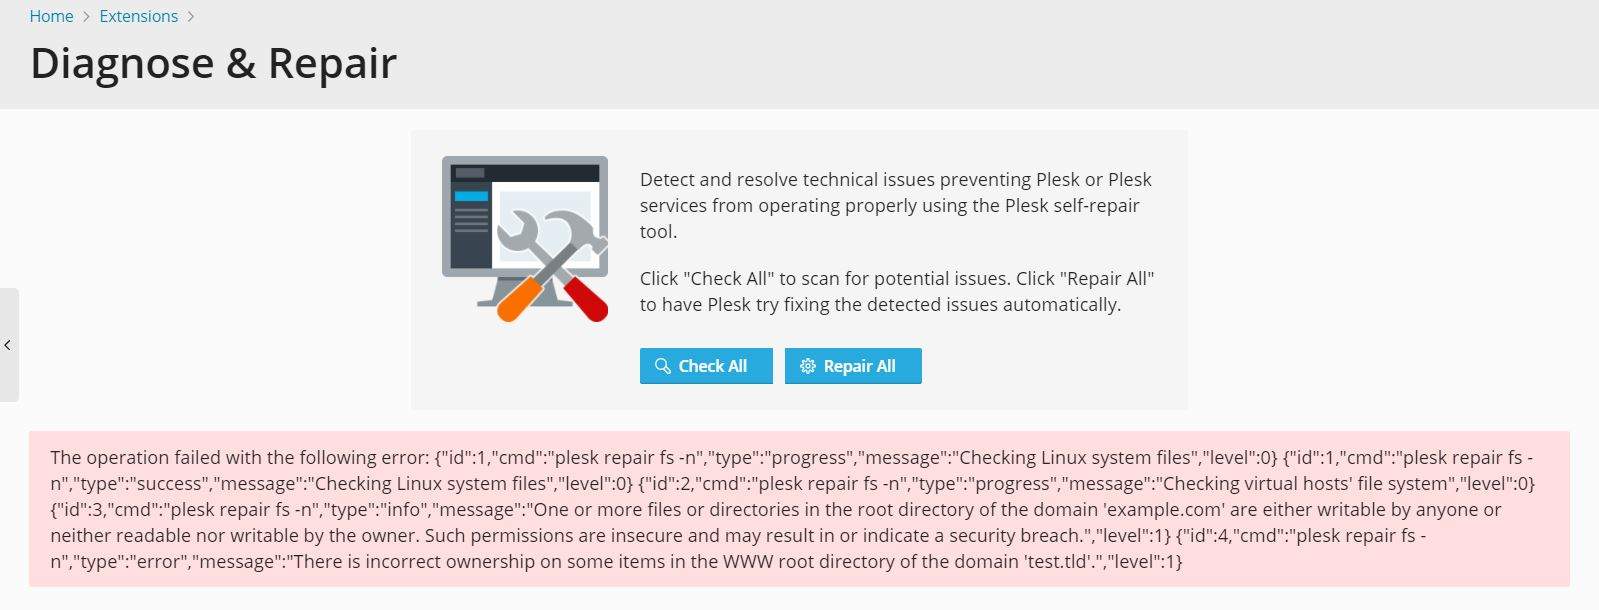
Task: Click the magnifier icon in Check All
Action: click(662, 366)
